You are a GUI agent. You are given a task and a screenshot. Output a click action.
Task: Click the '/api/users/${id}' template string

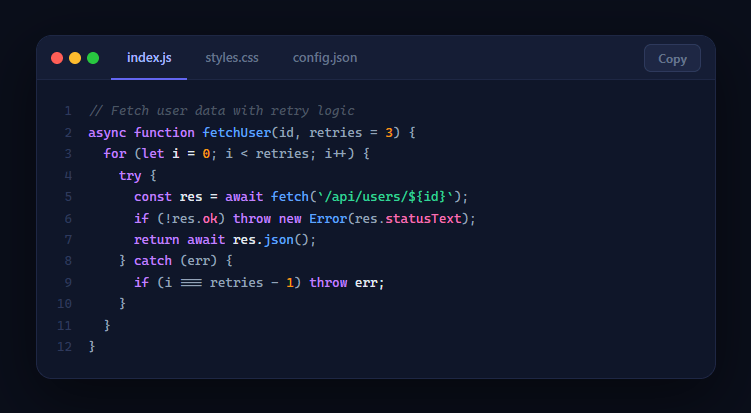click(386, 197)
